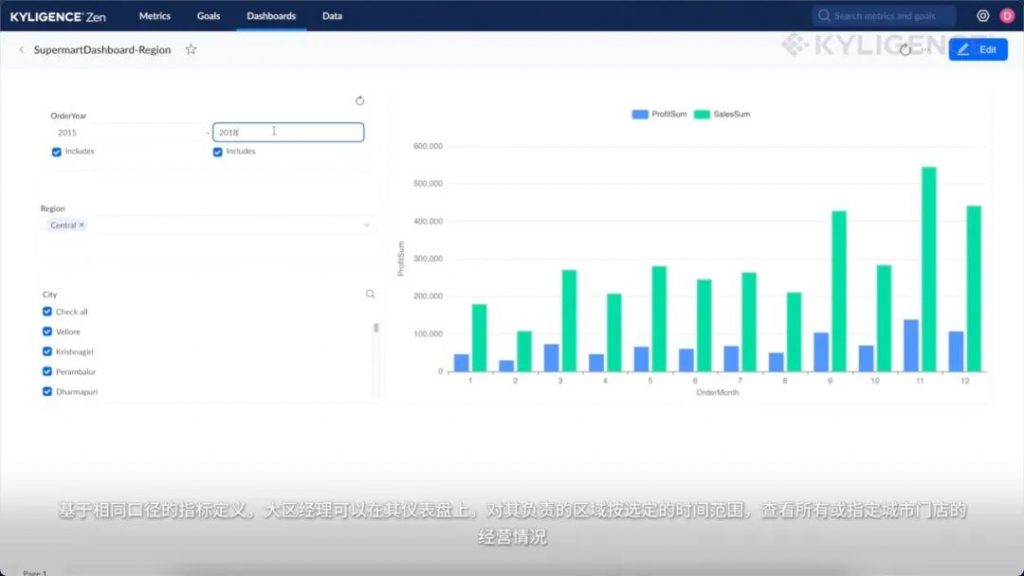Remove the Central region tag
The width and height of the screenshot is (1024, 576).
82,225
